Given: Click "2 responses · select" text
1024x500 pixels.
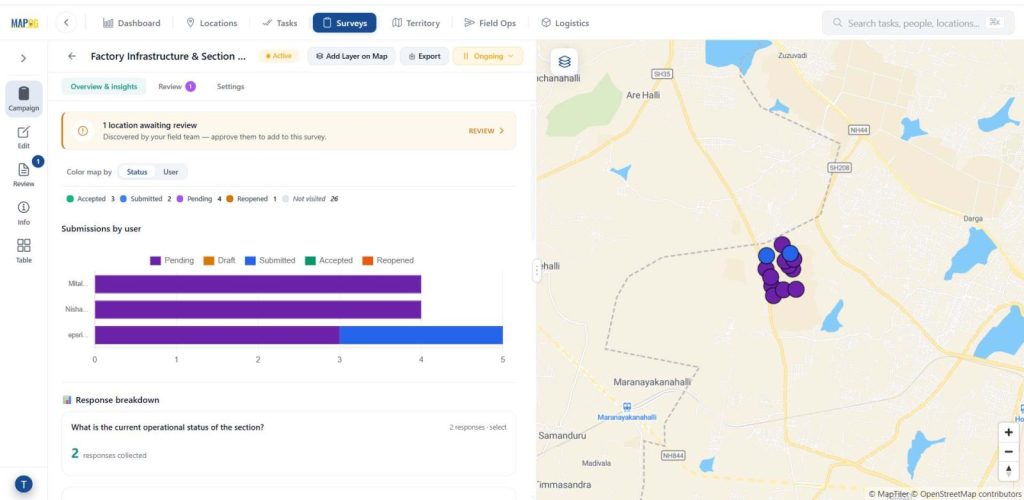Looking at the screenshot, I should [477, 428].
